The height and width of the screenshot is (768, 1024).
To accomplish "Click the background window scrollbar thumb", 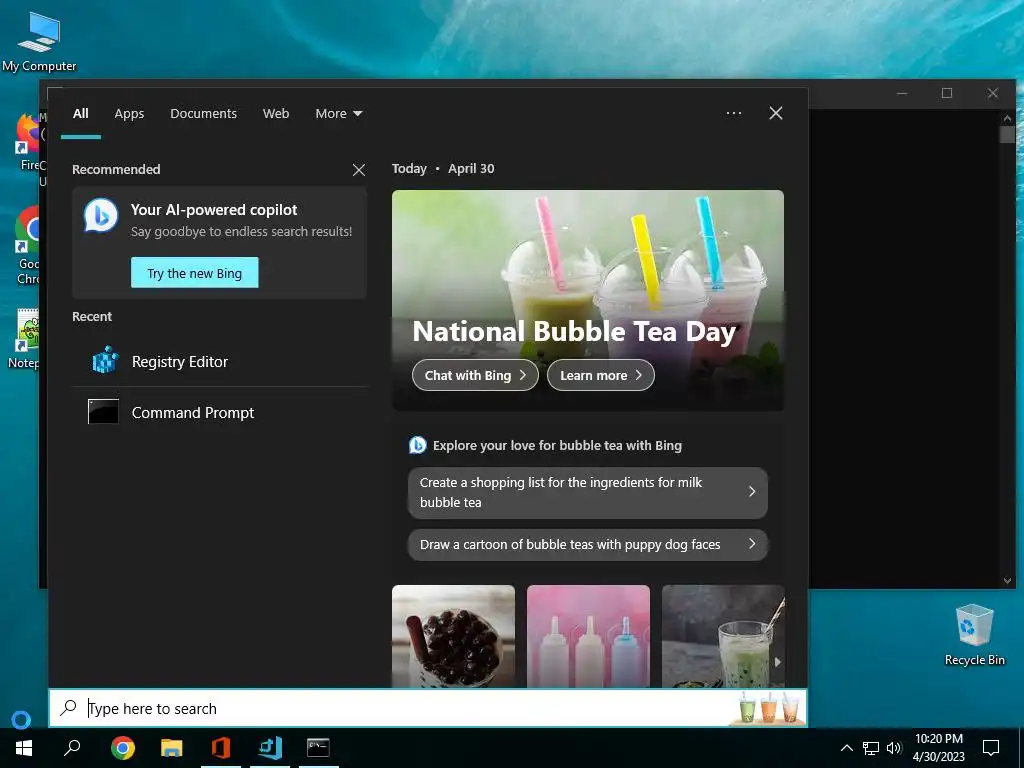I will [x=1007, y=135].
